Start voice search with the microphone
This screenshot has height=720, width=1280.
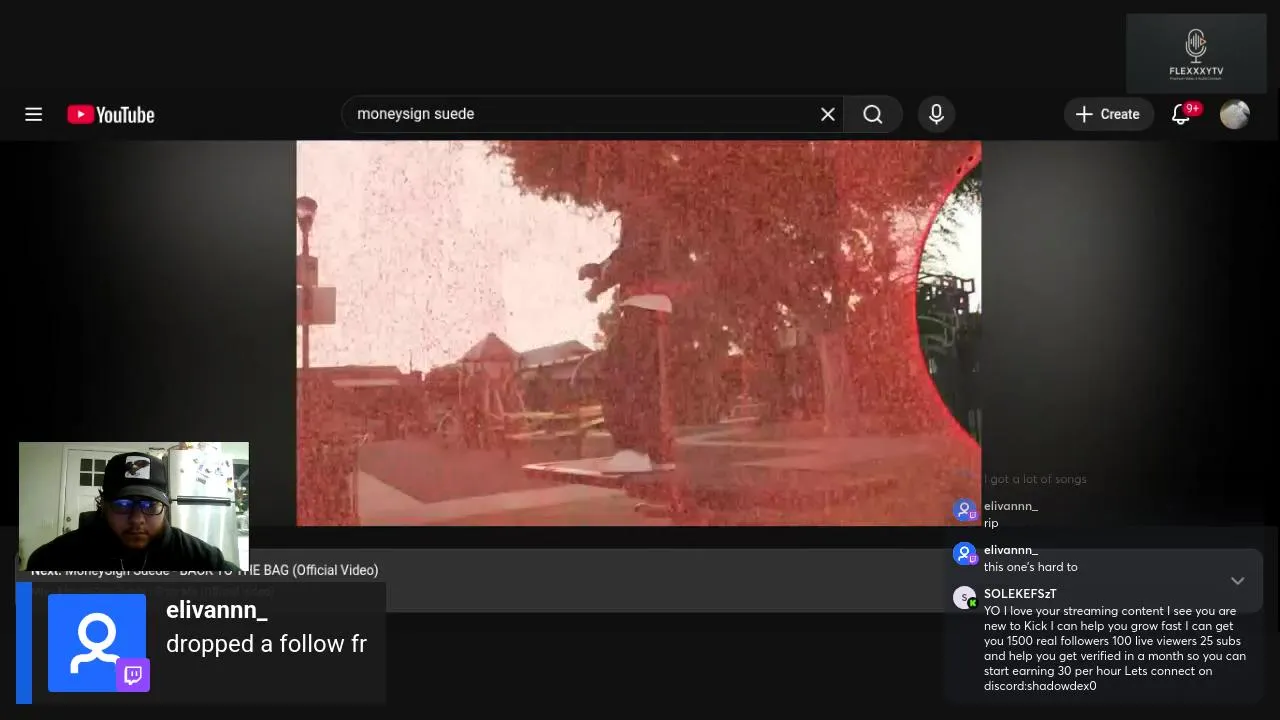(x=936, y=114)
